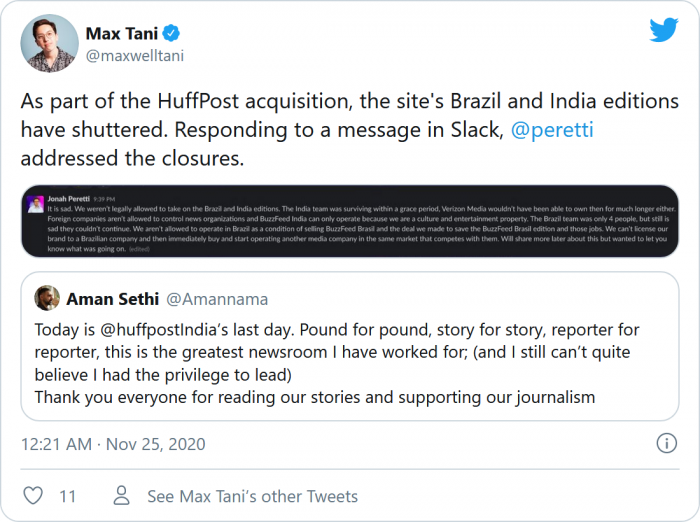Click Aman Sethi's small avatar
This screenshot has height=522, width=700.
pos(46,298)
